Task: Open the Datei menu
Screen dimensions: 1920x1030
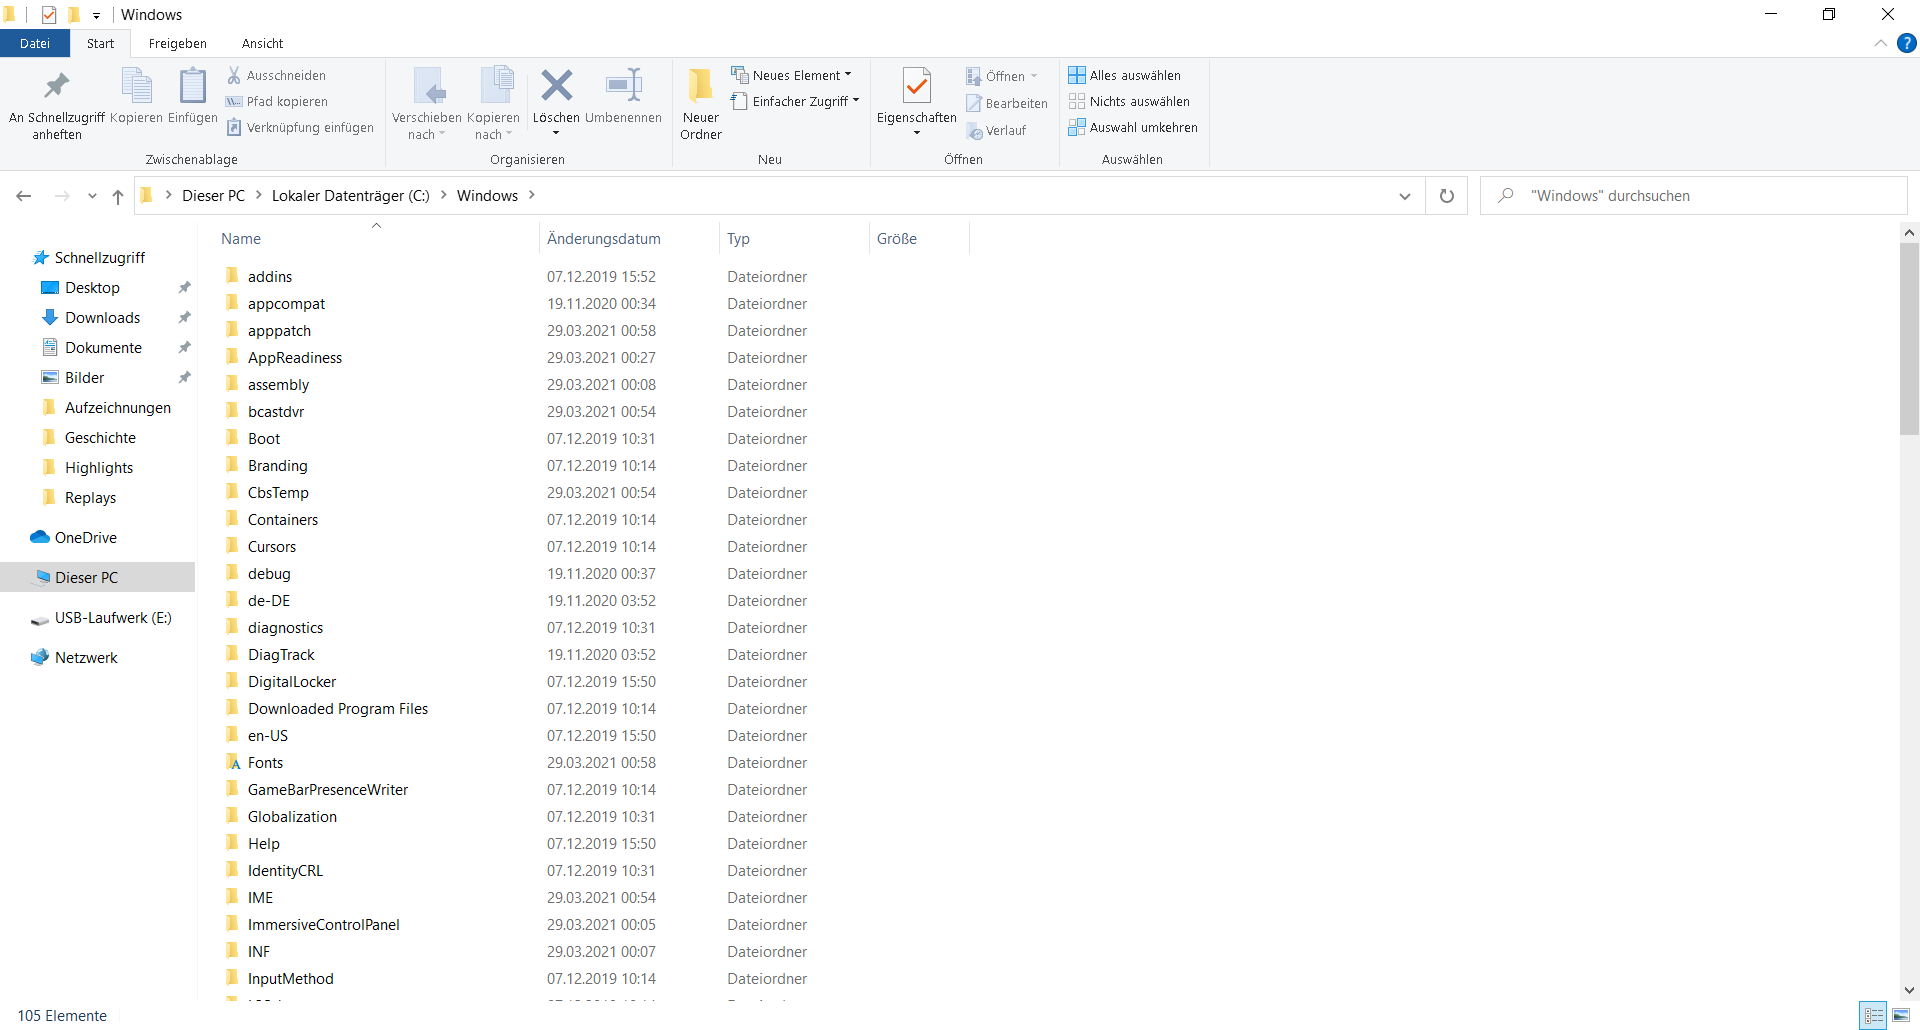Action: coord(35,43)
